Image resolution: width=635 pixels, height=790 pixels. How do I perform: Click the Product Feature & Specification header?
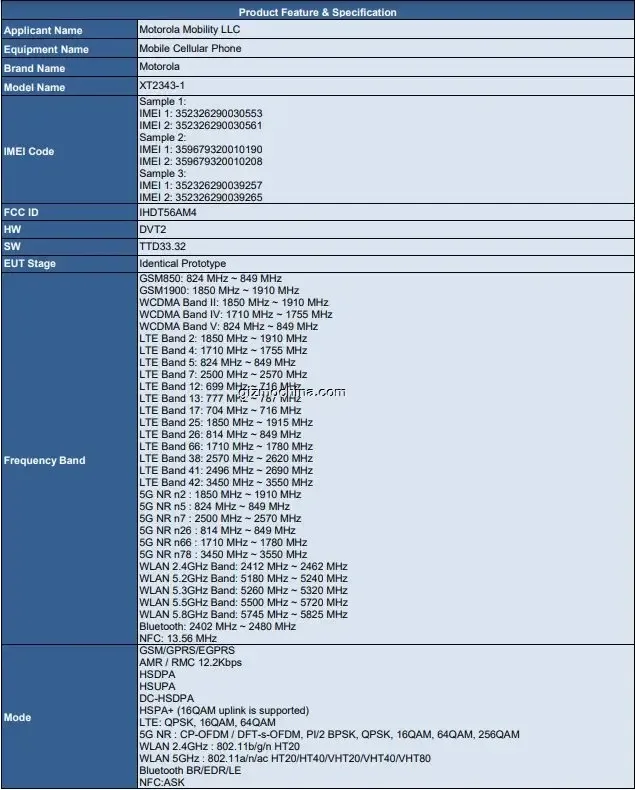coord(317,12)
